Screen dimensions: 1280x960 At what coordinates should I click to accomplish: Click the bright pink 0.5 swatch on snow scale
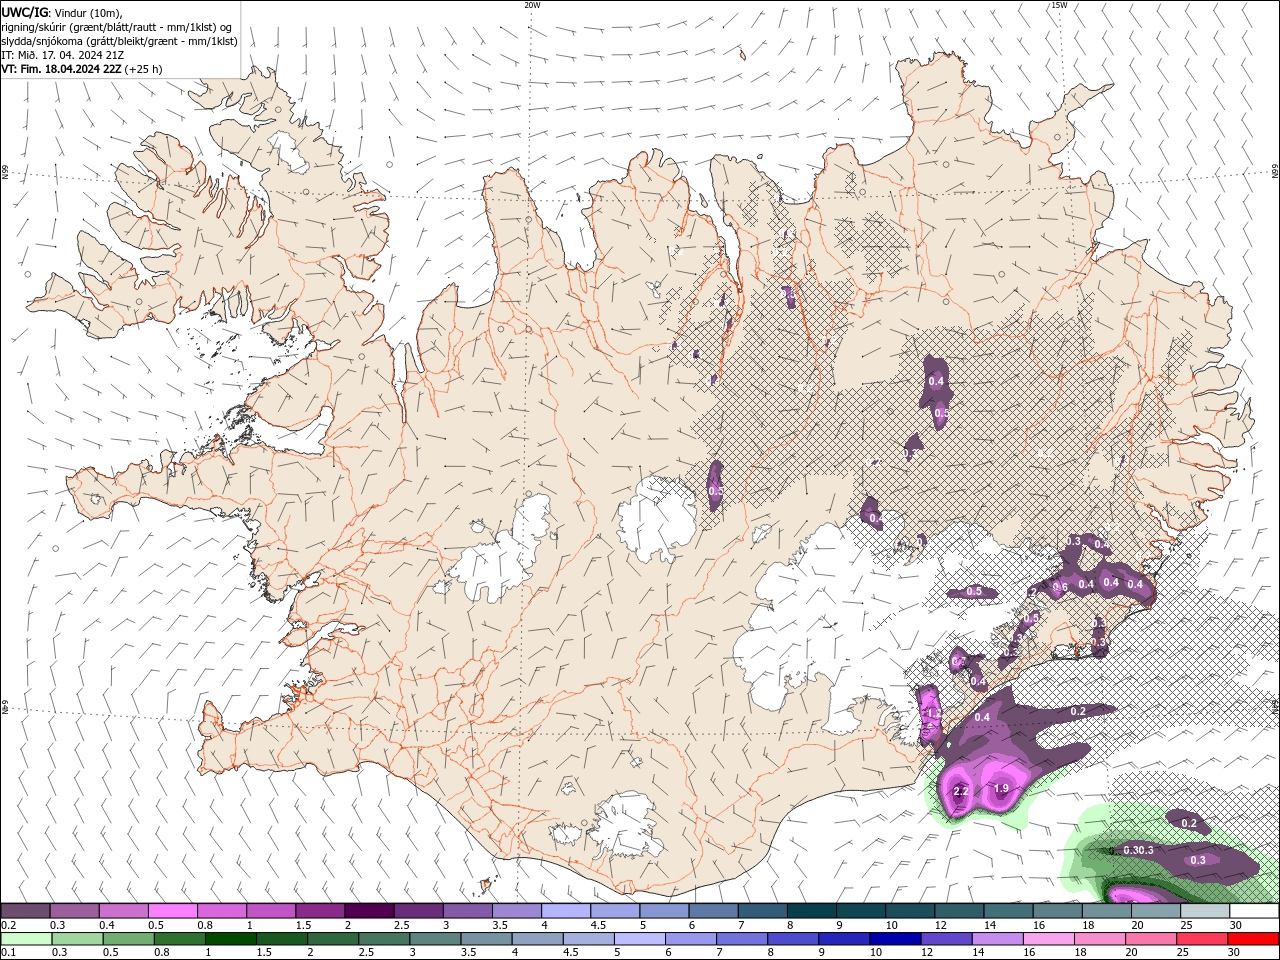172,911
